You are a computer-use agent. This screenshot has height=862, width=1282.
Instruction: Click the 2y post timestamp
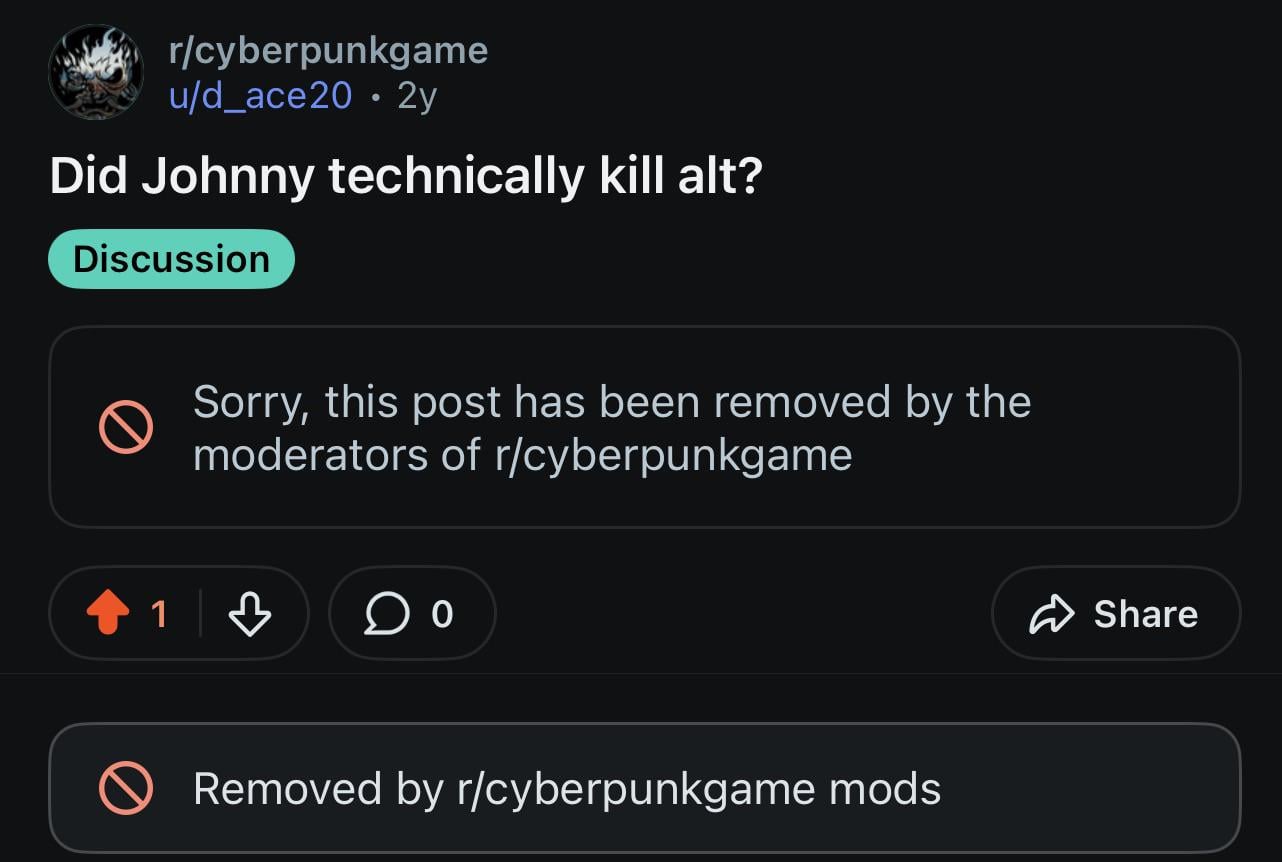tap(417, 96)
